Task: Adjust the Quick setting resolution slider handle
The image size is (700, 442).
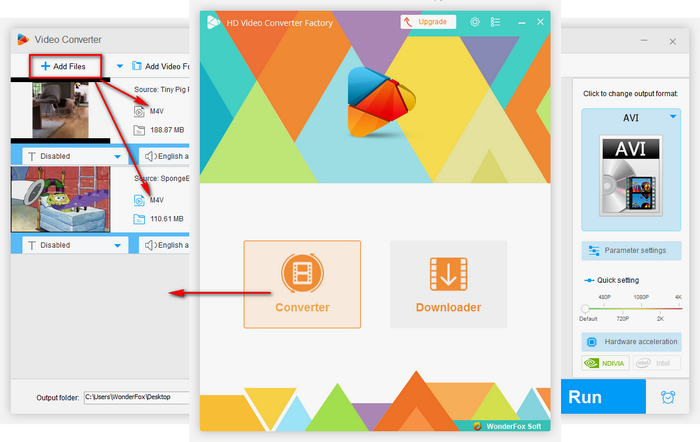Action: 585,309
